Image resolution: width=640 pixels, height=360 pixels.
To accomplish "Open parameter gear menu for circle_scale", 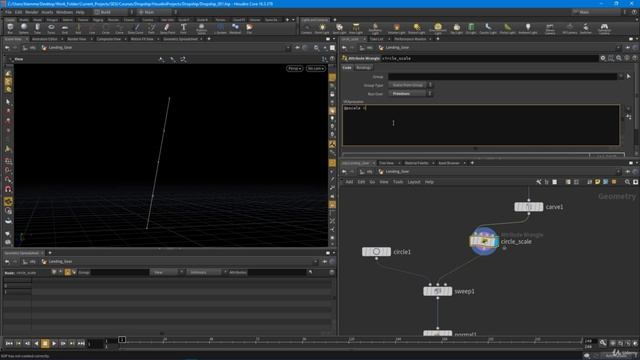I will click(x=603, y=58).
